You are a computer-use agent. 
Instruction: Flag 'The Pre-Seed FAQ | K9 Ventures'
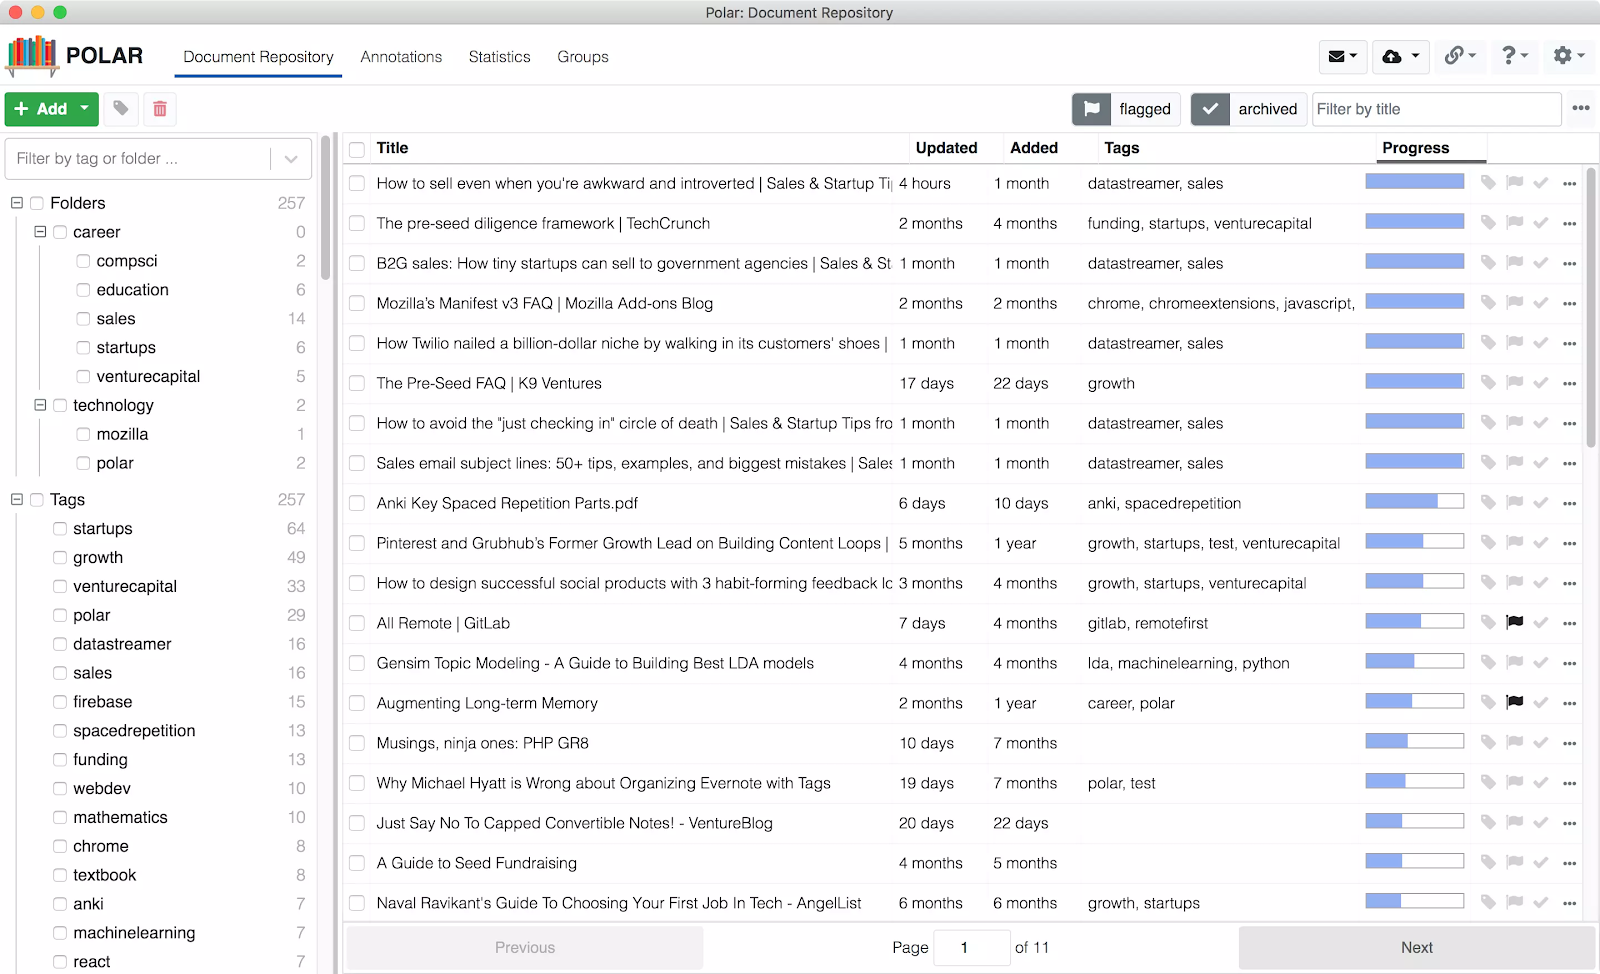coord(1515,383)
